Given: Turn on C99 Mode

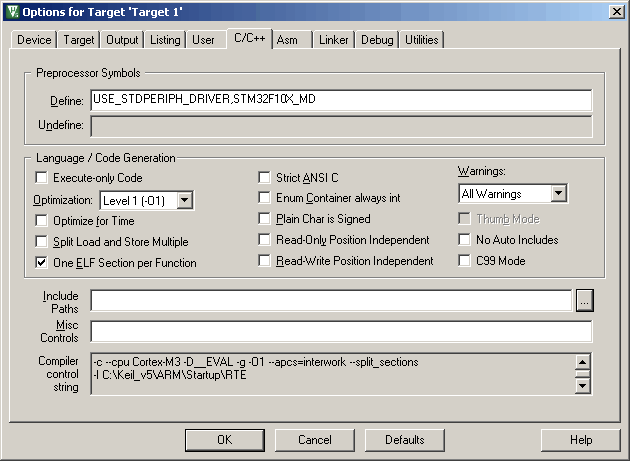Looking at the screenshot, I should pyautogui.click(x=465, y=261).
